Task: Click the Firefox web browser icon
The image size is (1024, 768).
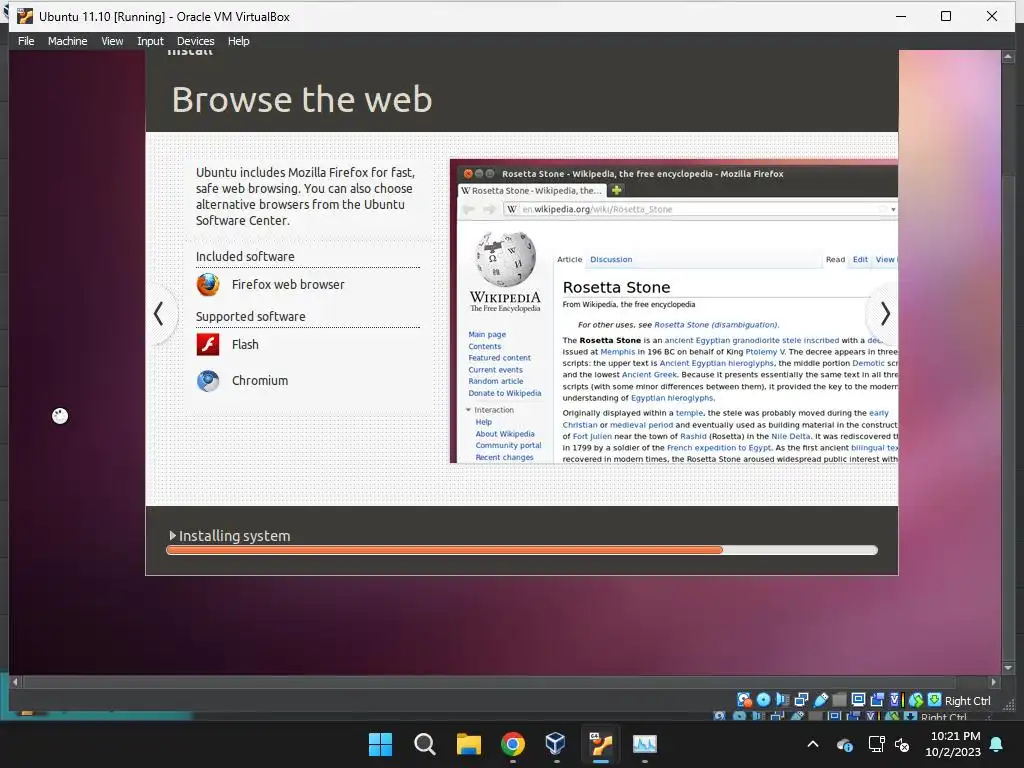Action: pyautogui.click(x=208, y=285)
